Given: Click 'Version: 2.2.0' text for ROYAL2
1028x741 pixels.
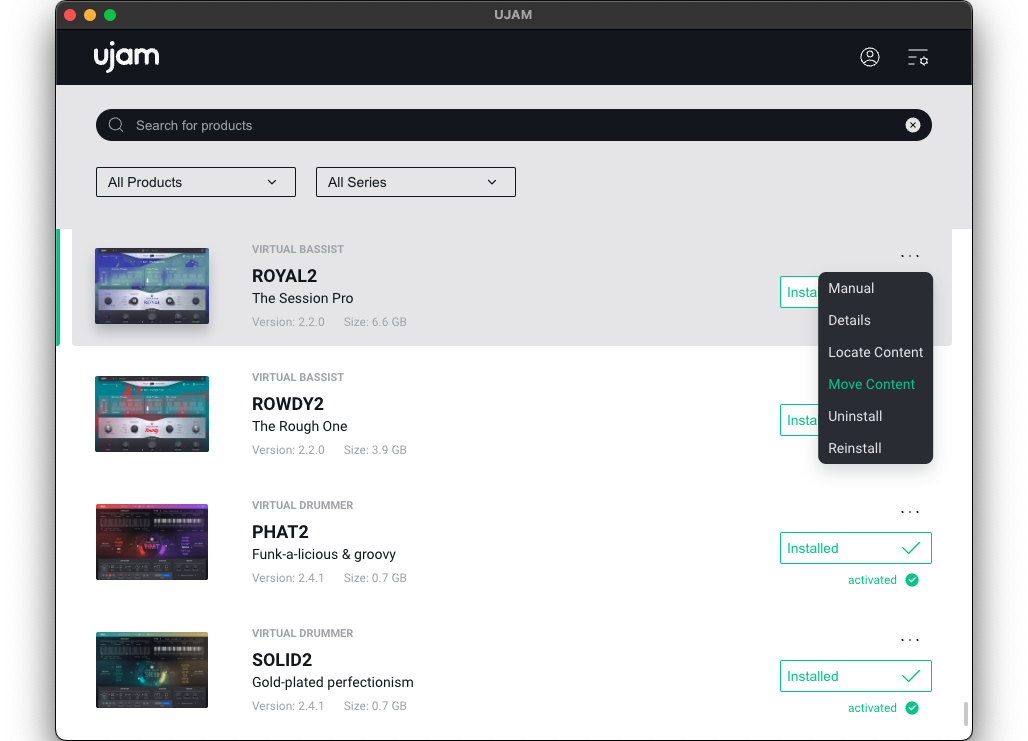Looking at the screenshot, I should pos(288,322).
